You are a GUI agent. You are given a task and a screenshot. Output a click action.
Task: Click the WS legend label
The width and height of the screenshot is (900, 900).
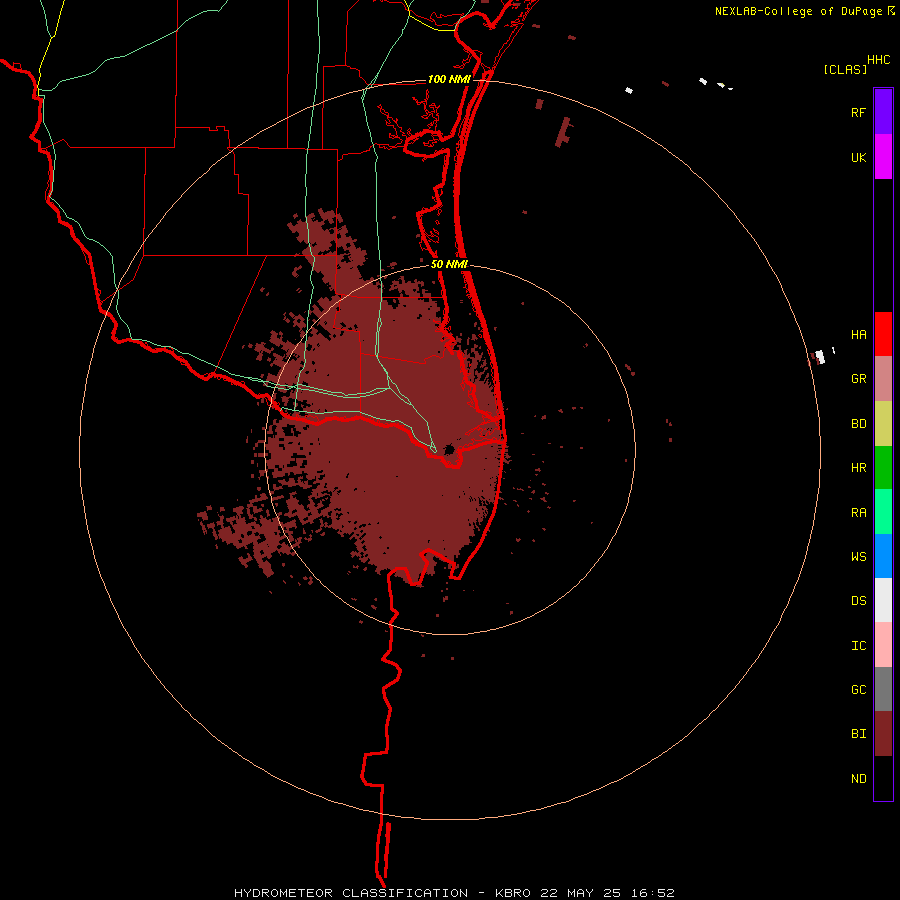pos(859,557)
